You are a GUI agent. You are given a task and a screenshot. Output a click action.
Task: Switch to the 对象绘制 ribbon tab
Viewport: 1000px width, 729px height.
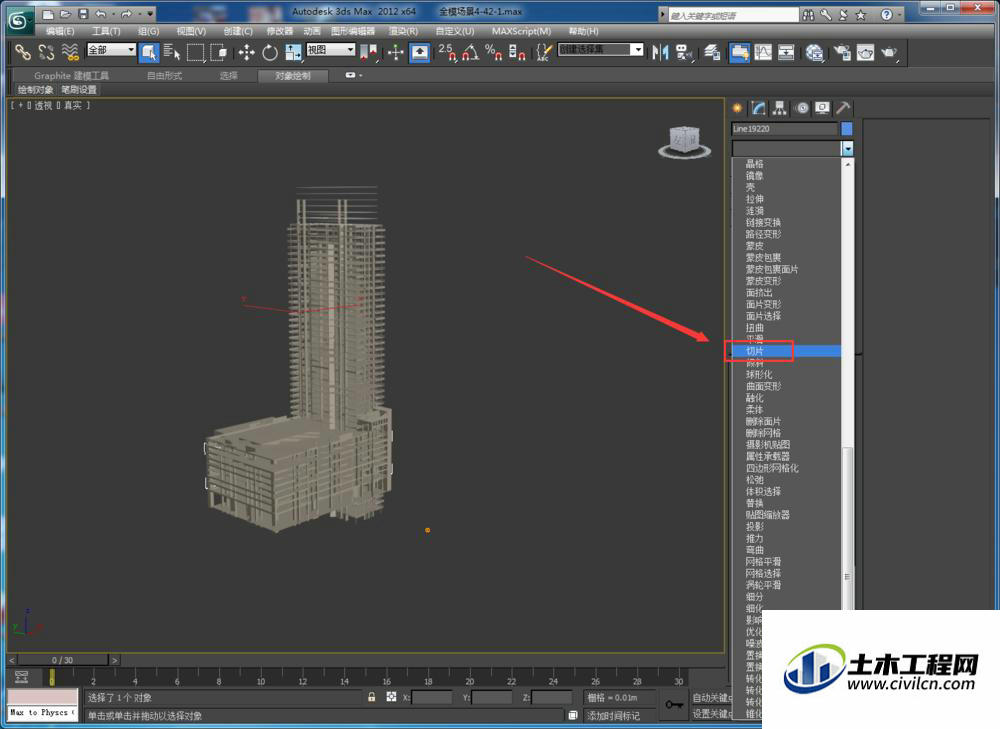293,76
